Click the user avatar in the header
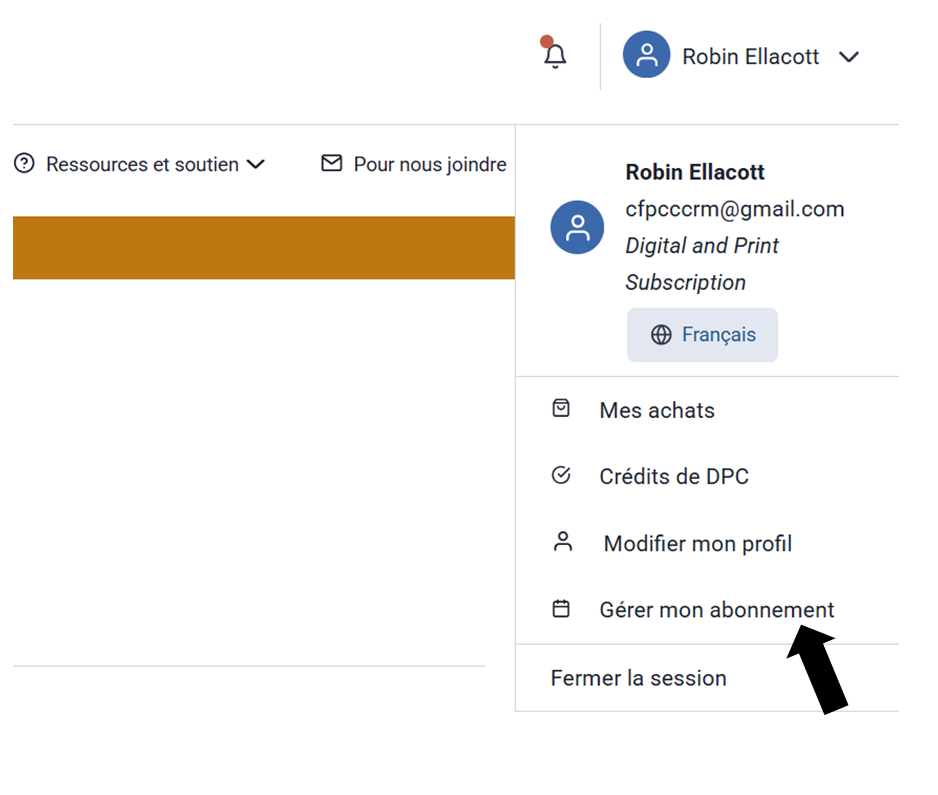 click(646, 55)
